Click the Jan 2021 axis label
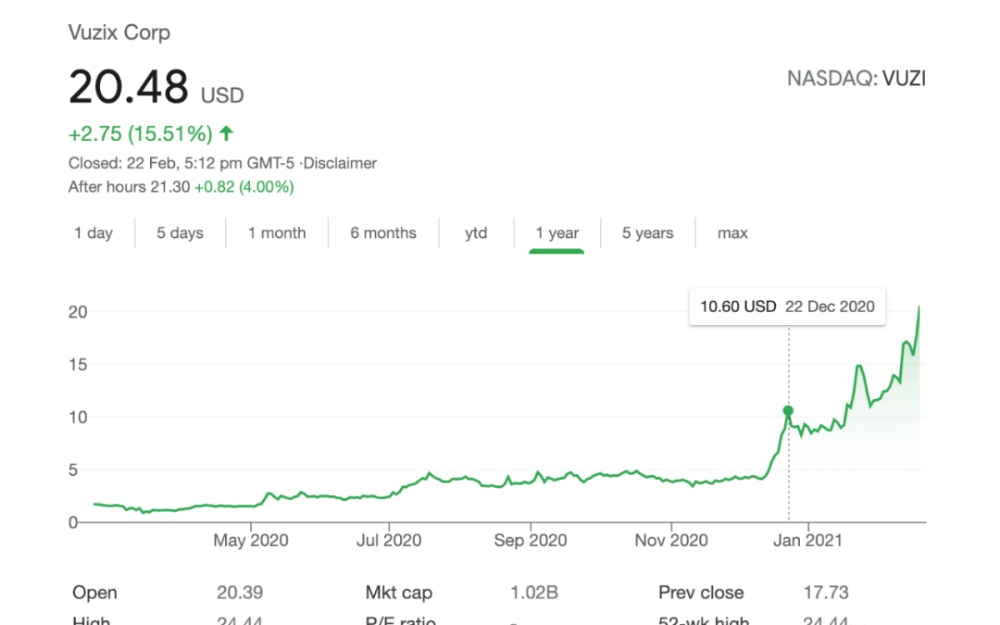This screenshot has width=1000, height=625. tap(808, 540)
